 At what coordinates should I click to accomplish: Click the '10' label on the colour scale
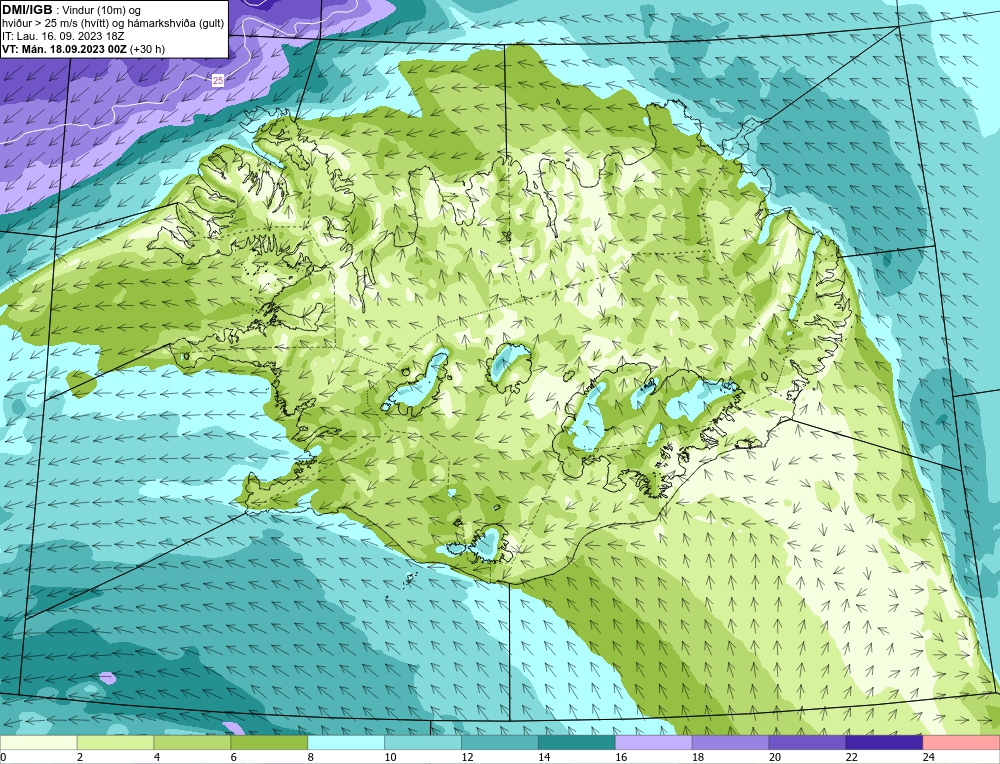390,757
